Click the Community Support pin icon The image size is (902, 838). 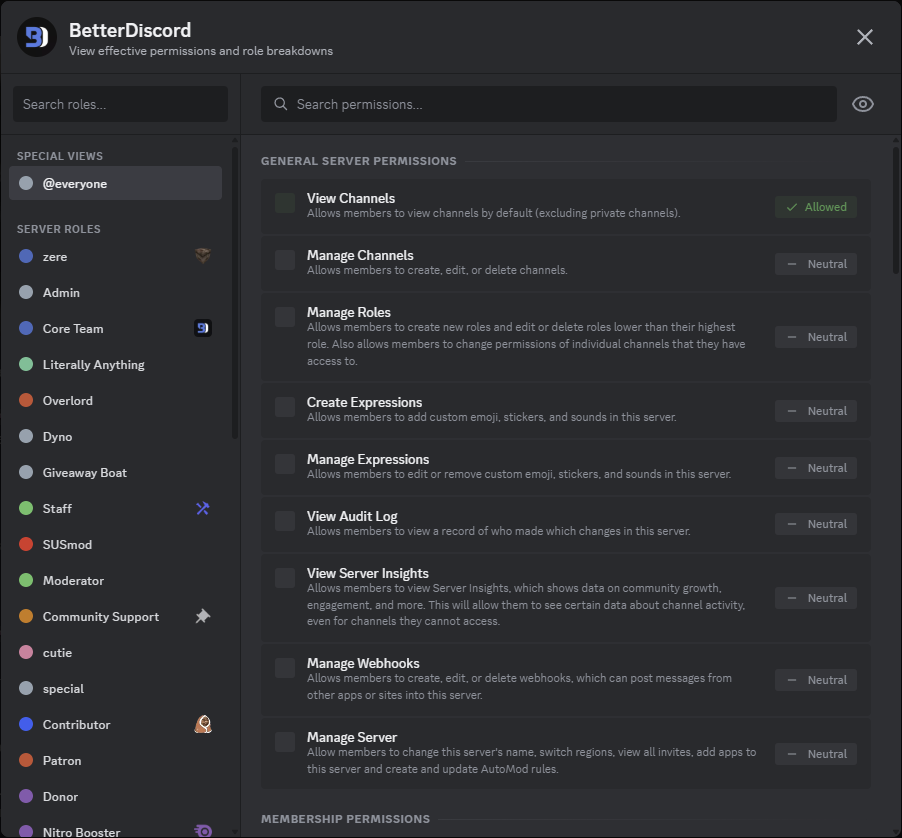click(202, 617)
